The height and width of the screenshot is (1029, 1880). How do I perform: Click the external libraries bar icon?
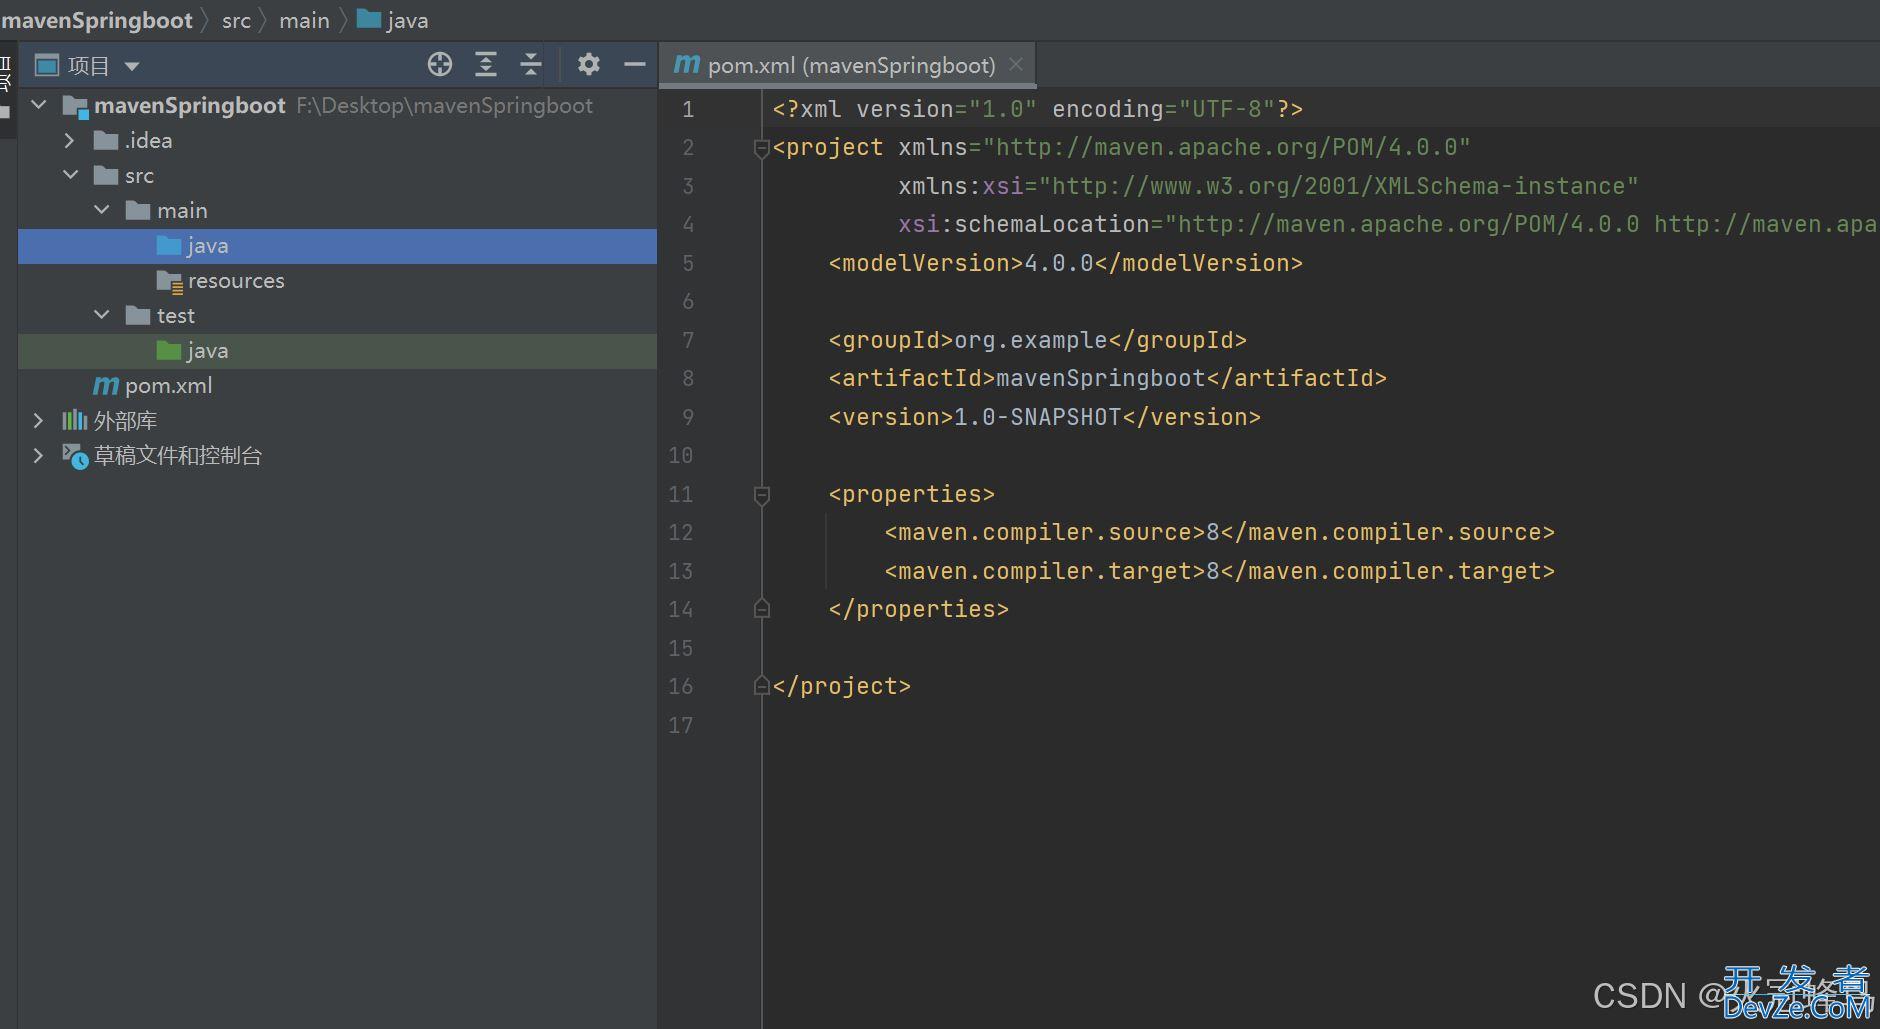(75, 420)
